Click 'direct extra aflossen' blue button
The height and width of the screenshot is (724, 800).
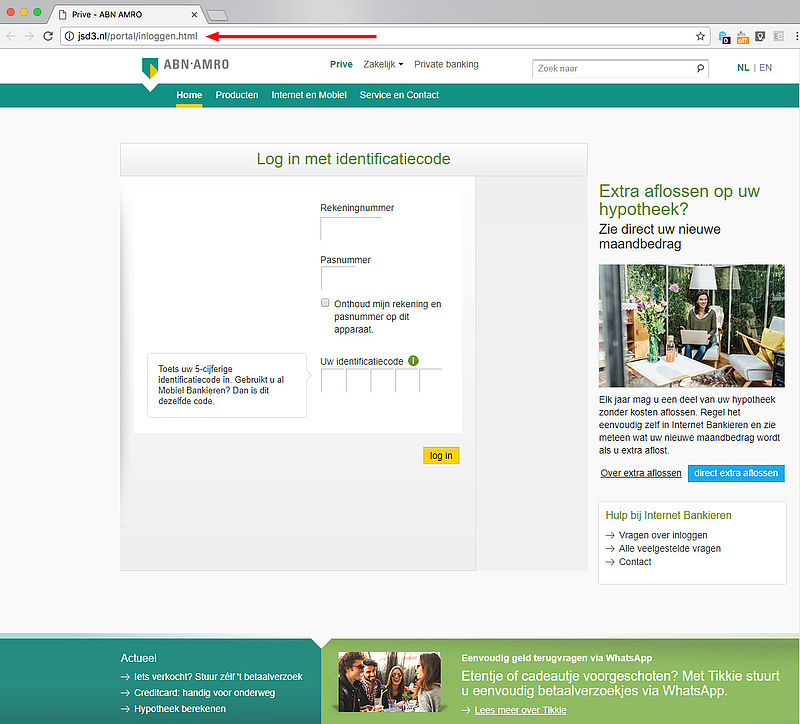point(736,473)
